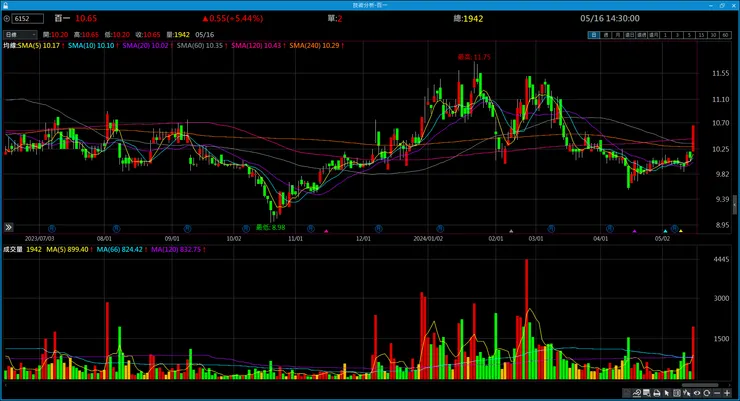Click the 最低:8.98 low price annotation

[x=270, y=227]
